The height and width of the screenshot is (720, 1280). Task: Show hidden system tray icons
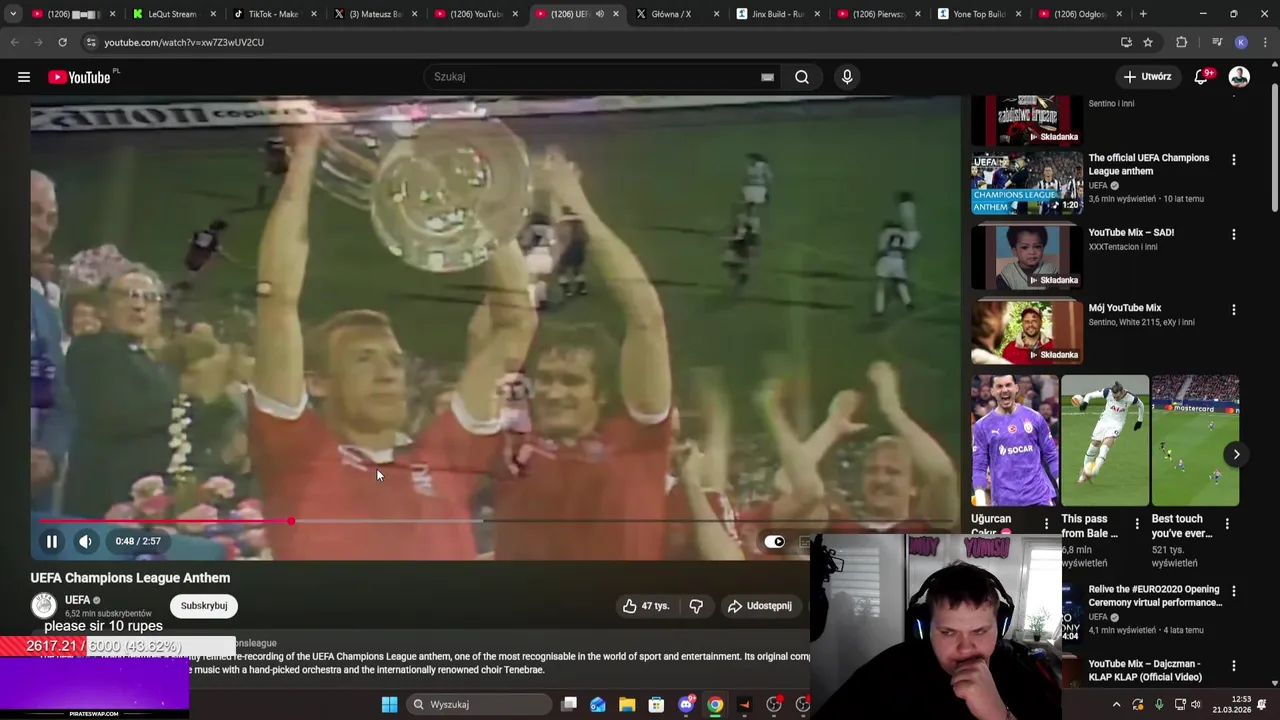[x=1116, y=704]
